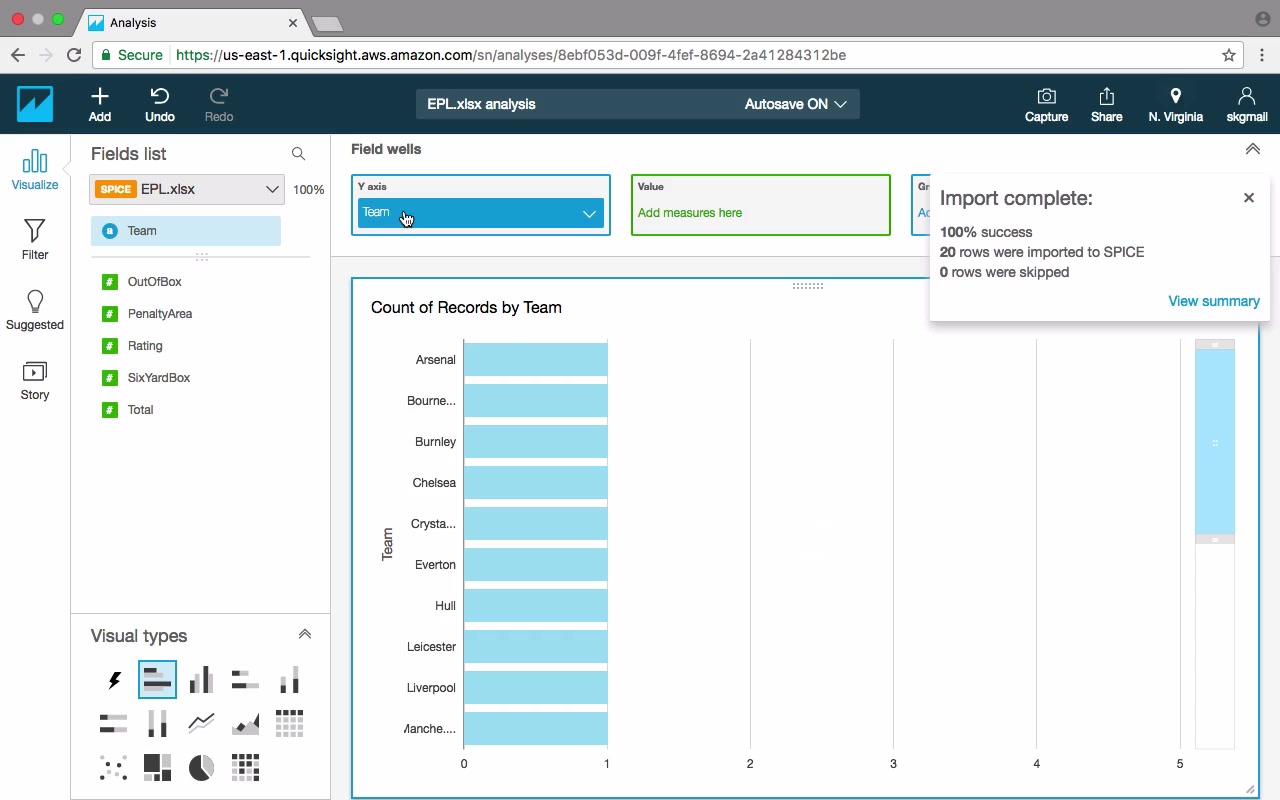Select the horizontal bar chart visual type
The height and width of the screenshot is (800, 1280).
(157, 680)
